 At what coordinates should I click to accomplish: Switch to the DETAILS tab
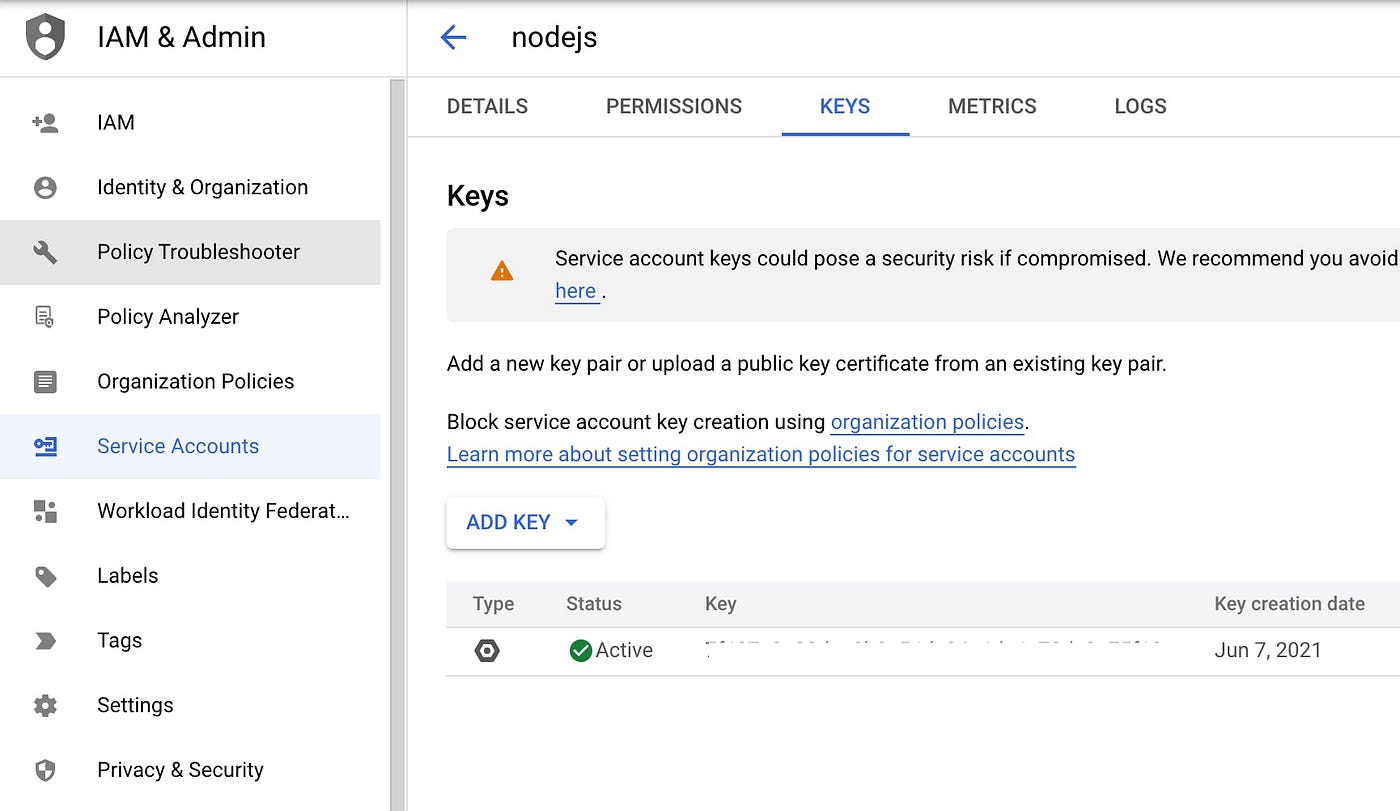[x=487, y=106]
